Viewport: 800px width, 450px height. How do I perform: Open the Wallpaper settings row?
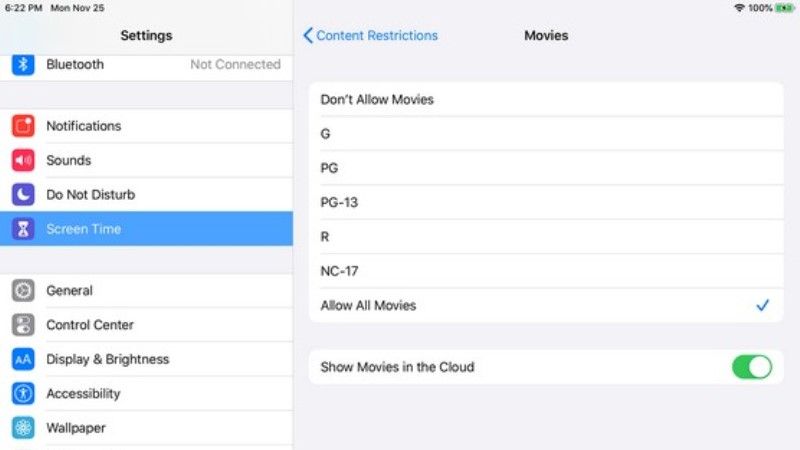point(146,428)
